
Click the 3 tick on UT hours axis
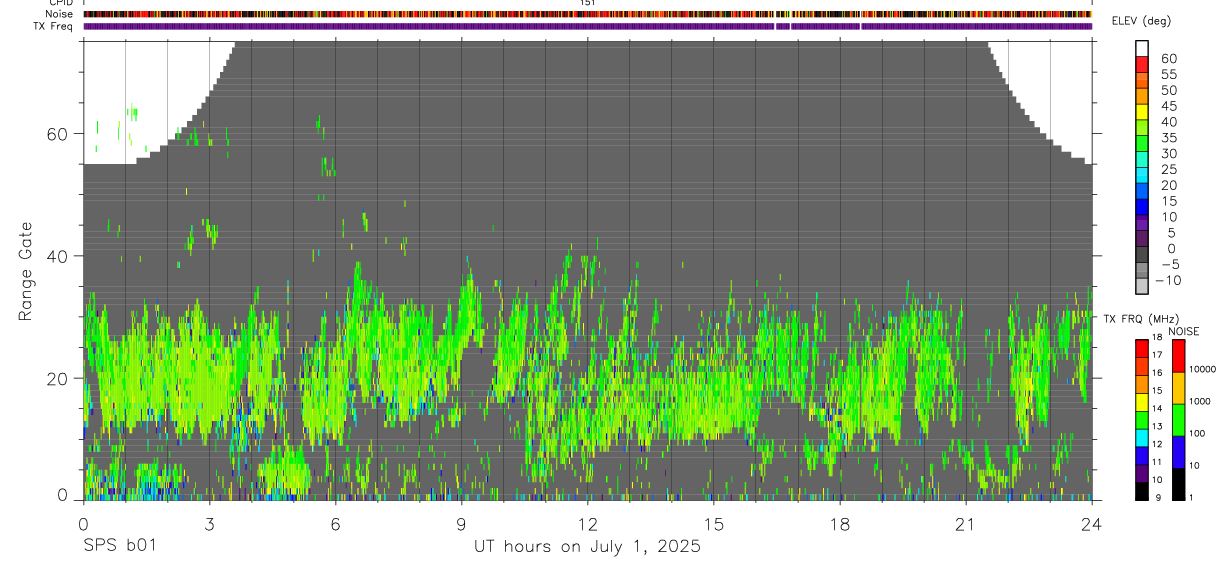209,524
